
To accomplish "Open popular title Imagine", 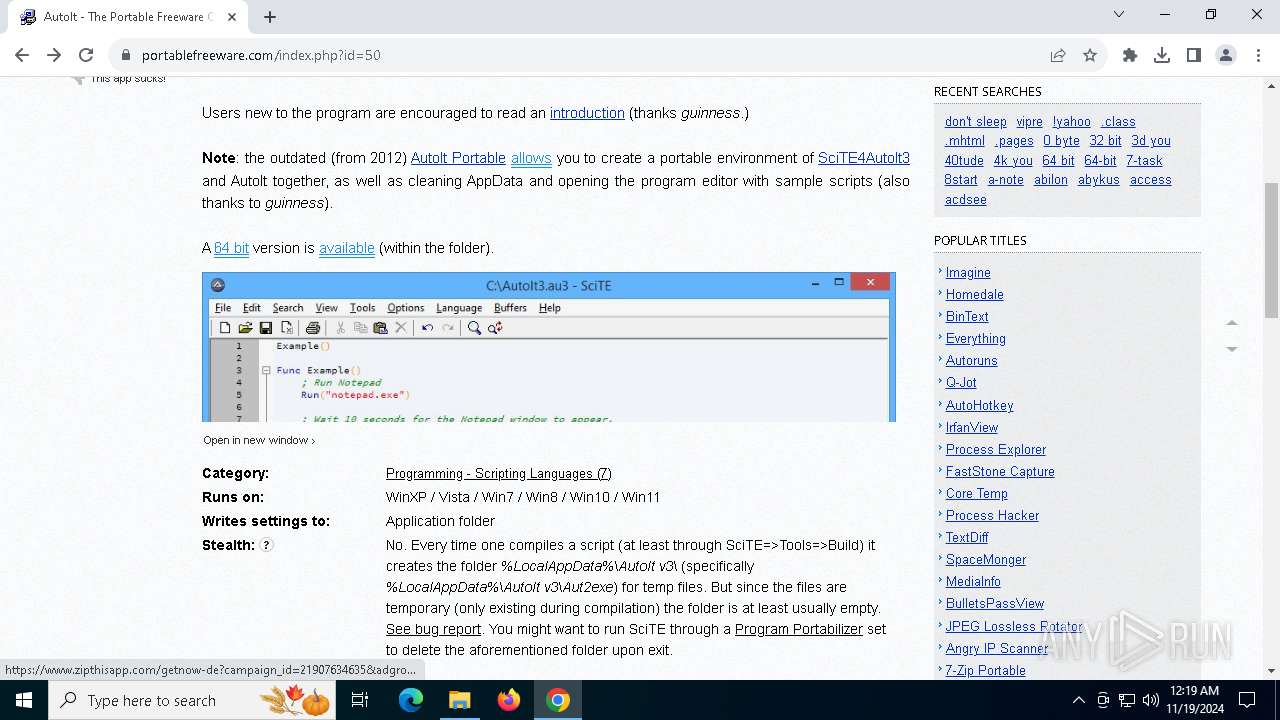I will [x=968, y=273].
